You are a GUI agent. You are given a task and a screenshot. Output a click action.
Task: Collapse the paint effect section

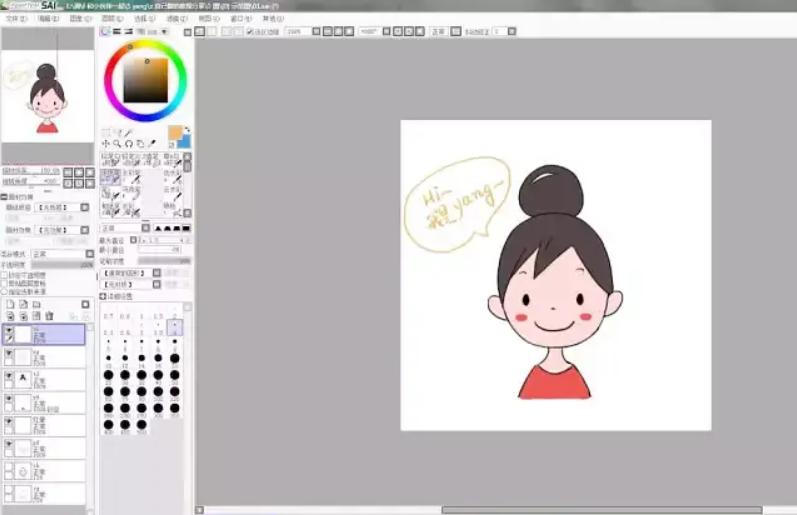(4, 197)
